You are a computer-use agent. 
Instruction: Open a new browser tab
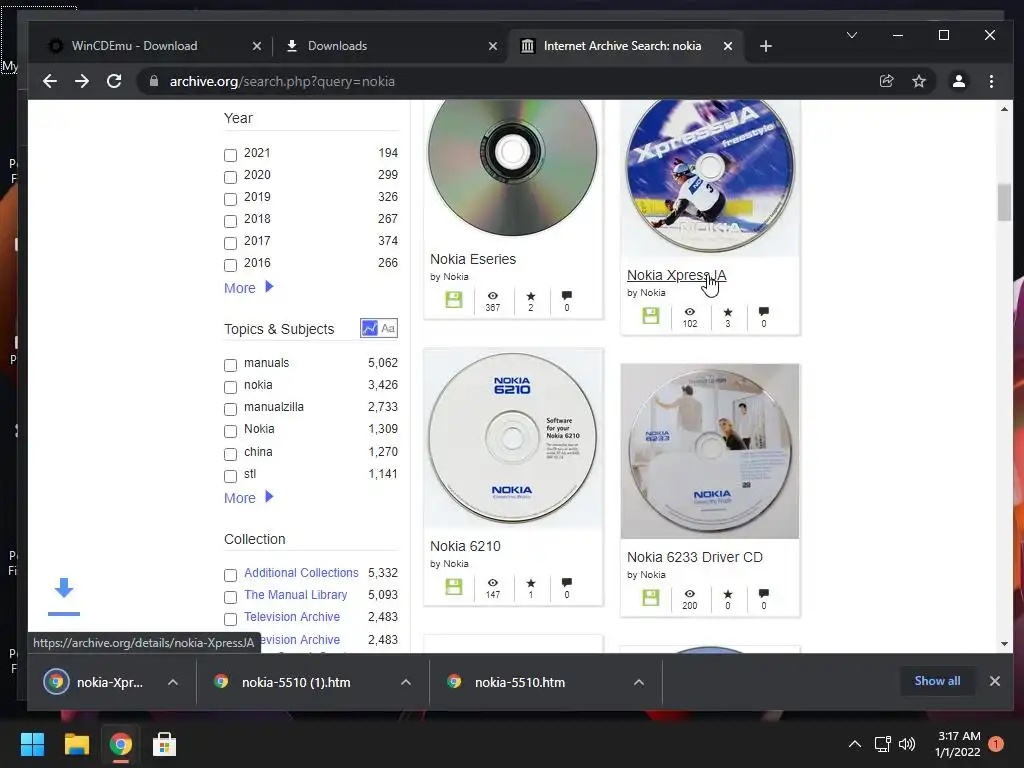[x=766, y=46]
